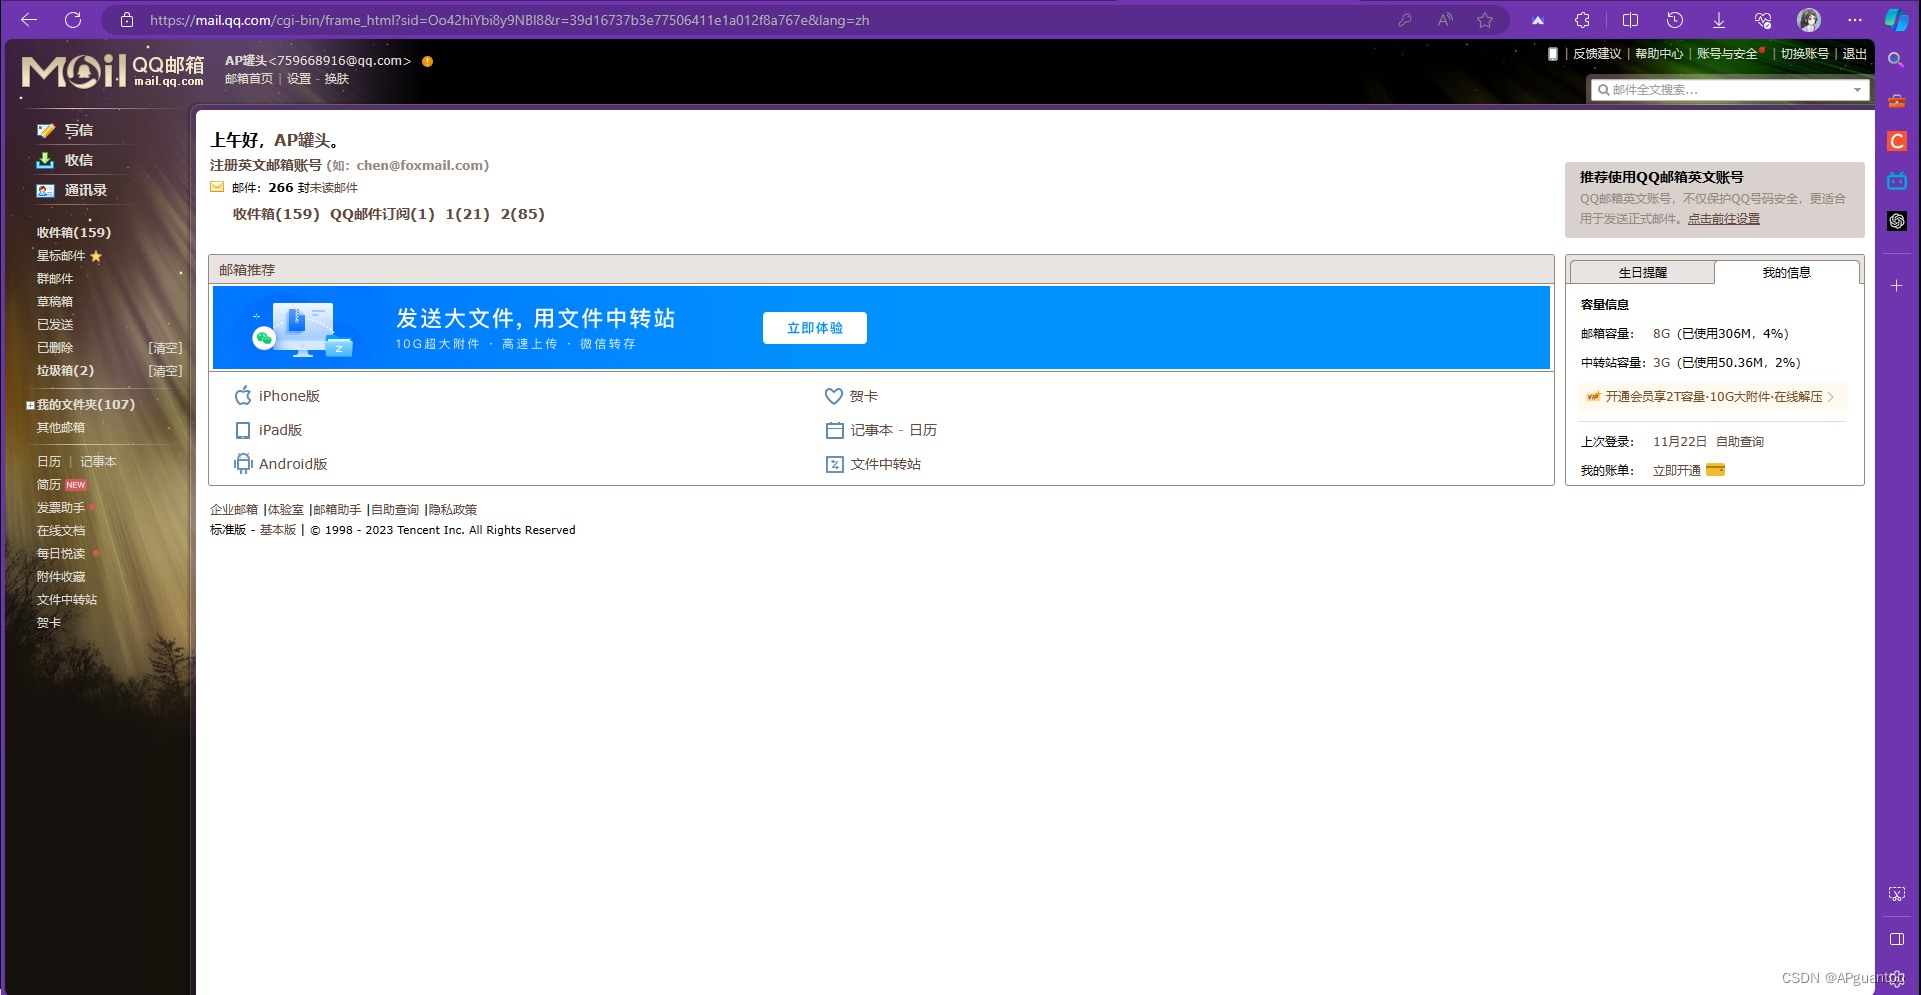The height and width of the screenshot is (995, 1921).
Task: Click the compose mail (写信) icon
Action: click(45, 130)
